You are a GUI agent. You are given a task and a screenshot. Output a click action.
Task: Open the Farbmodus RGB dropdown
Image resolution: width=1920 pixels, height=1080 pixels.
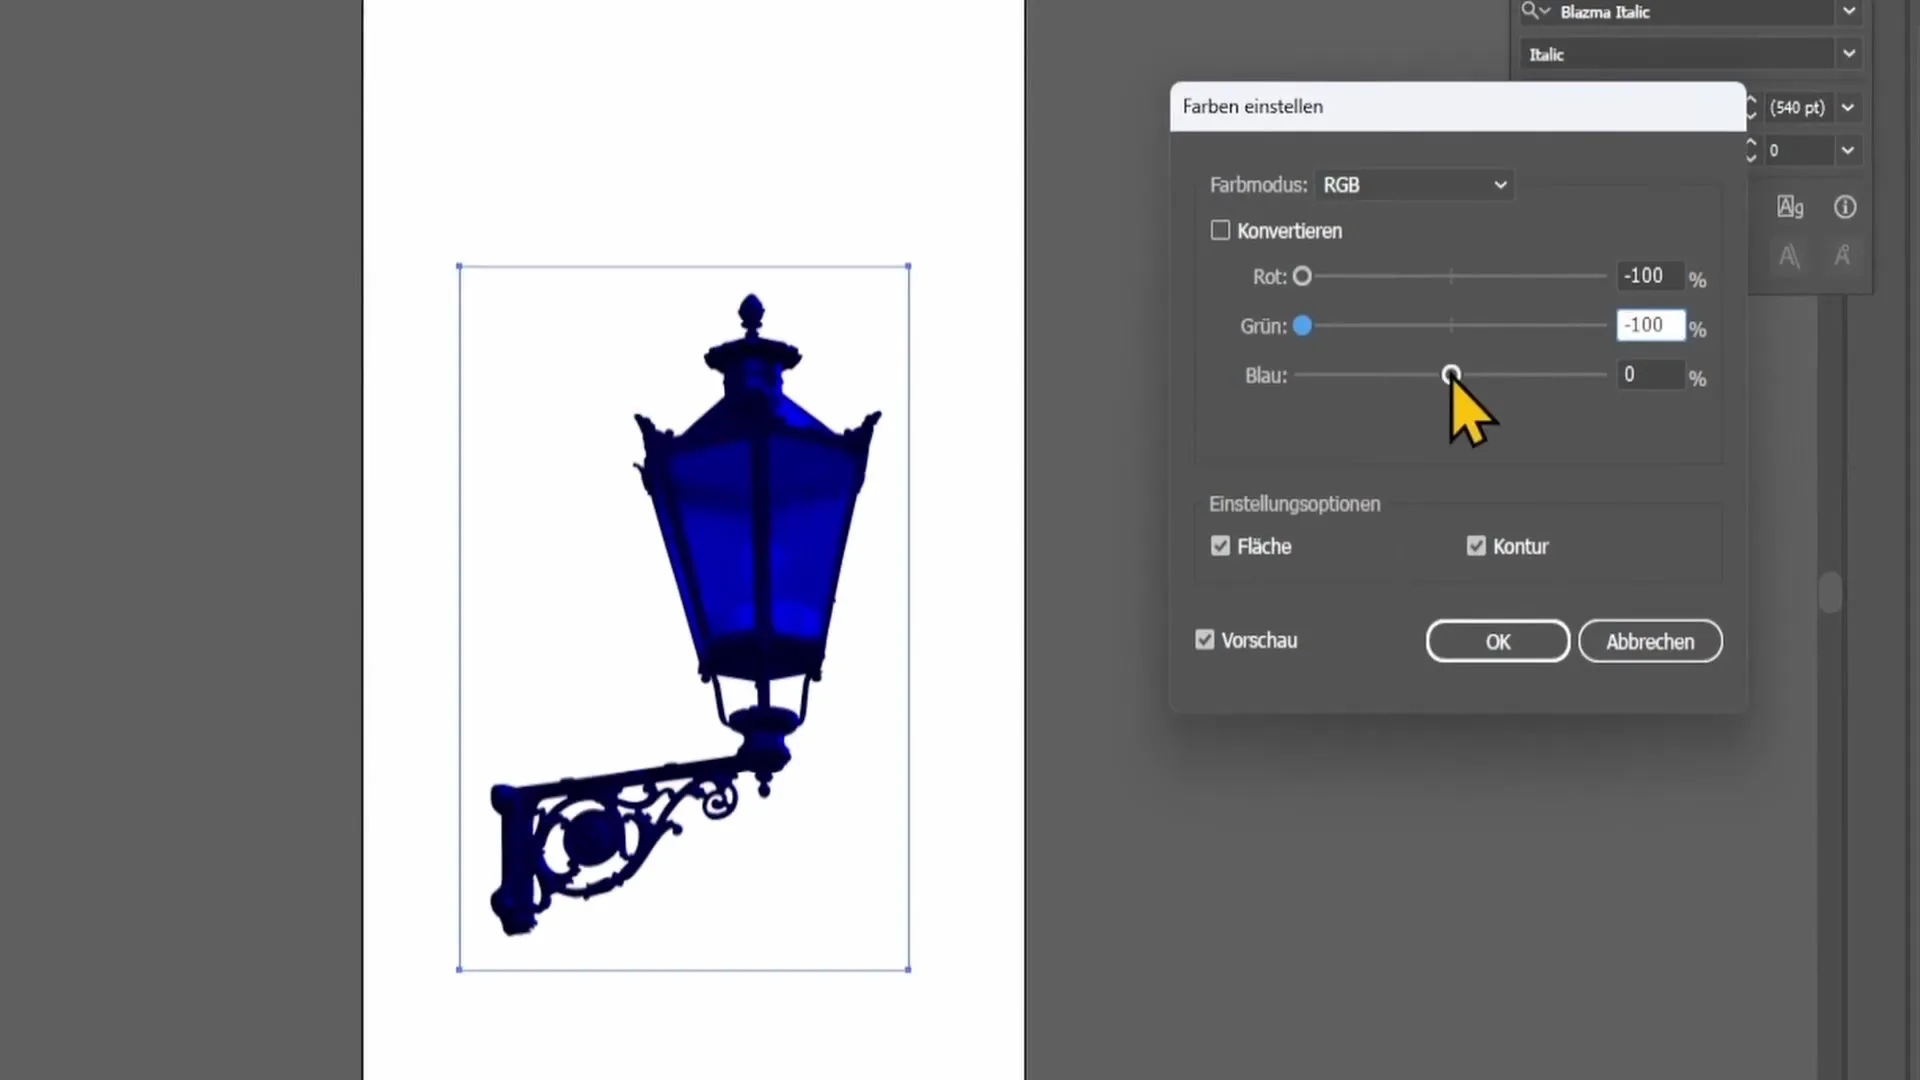click(x=1413, y=185)
